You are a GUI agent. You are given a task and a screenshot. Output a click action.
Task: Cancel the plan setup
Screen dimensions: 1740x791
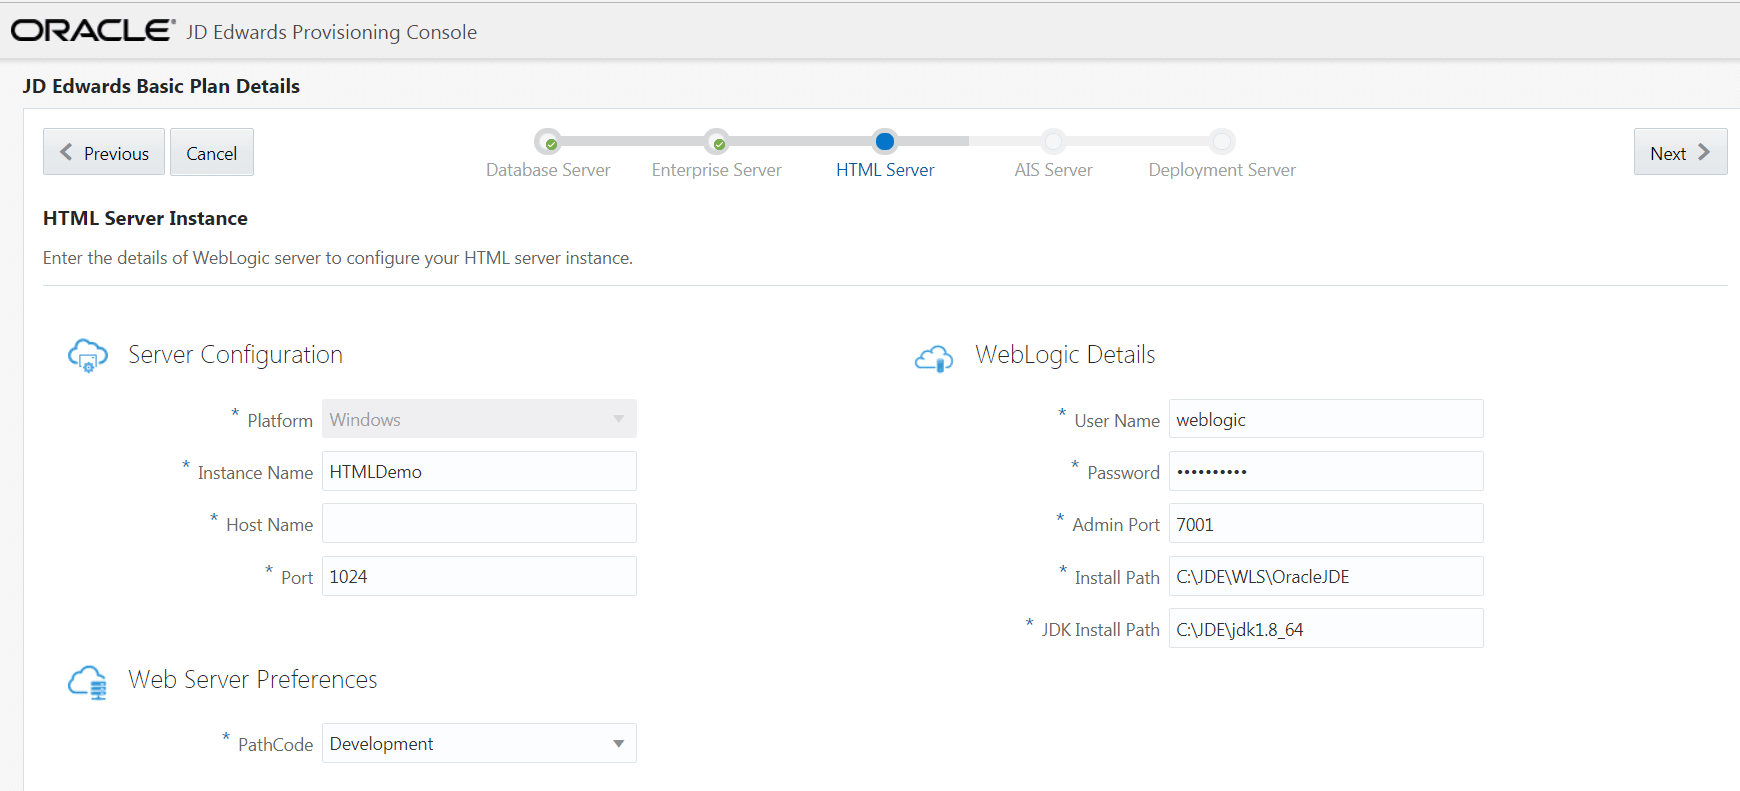pos(212,152)
